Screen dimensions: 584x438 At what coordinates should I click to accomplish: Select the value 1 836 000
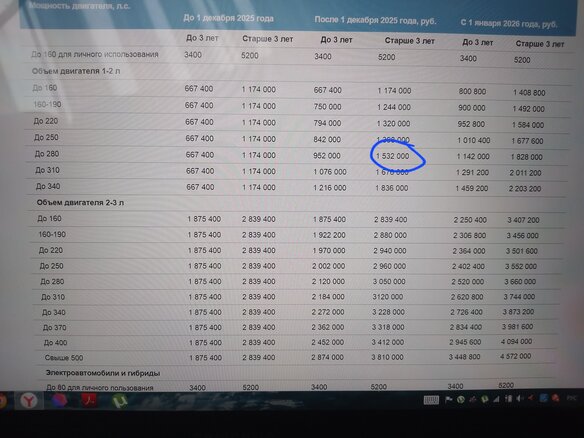click(391, 188)
